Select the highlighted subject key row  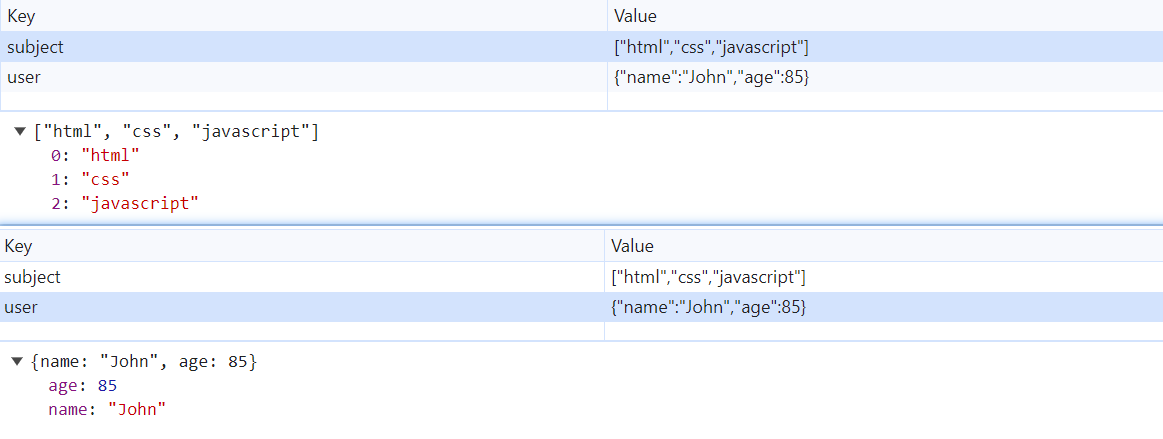35,46
